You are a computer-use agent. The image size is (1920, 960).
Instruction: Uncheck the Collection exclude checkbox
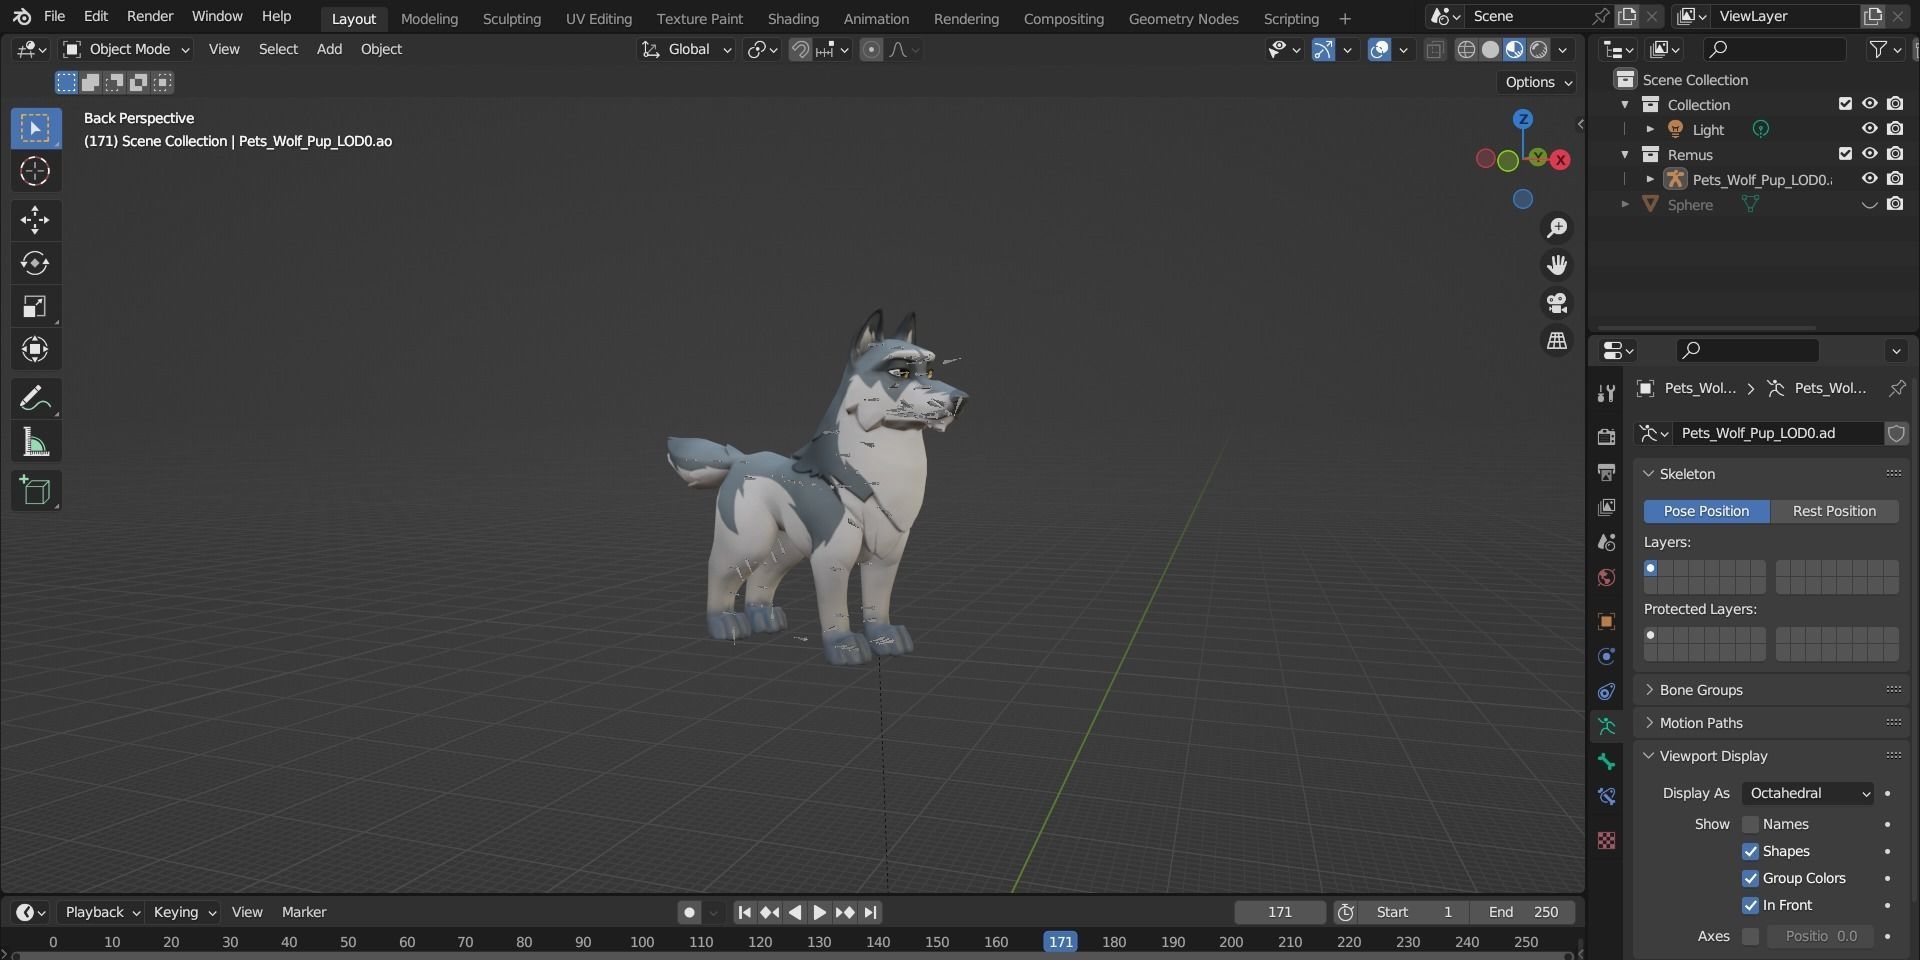coord(1845,104)
